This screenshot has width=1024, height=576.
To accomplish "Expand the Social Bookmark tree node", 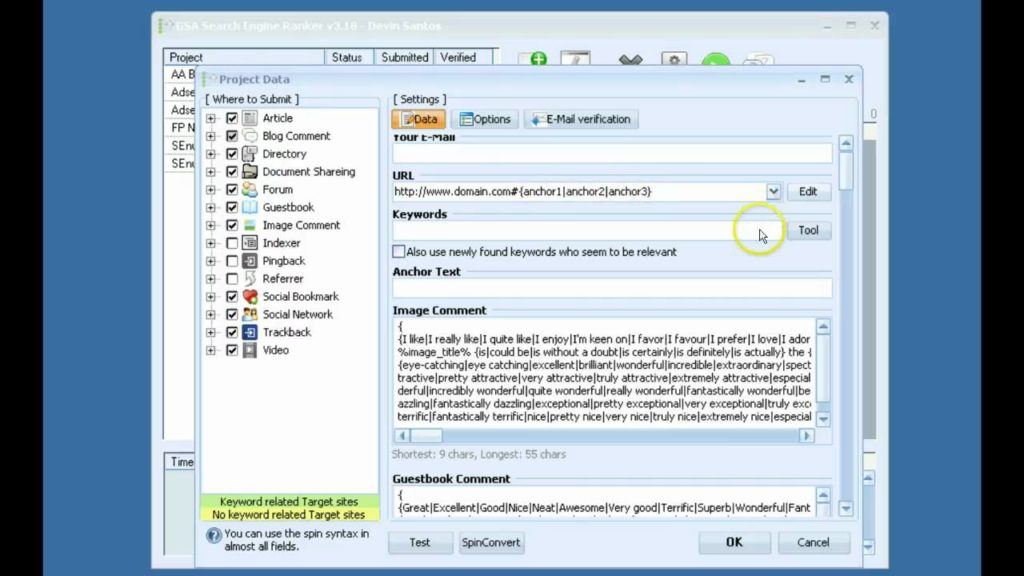I will [x=211, y=296].
